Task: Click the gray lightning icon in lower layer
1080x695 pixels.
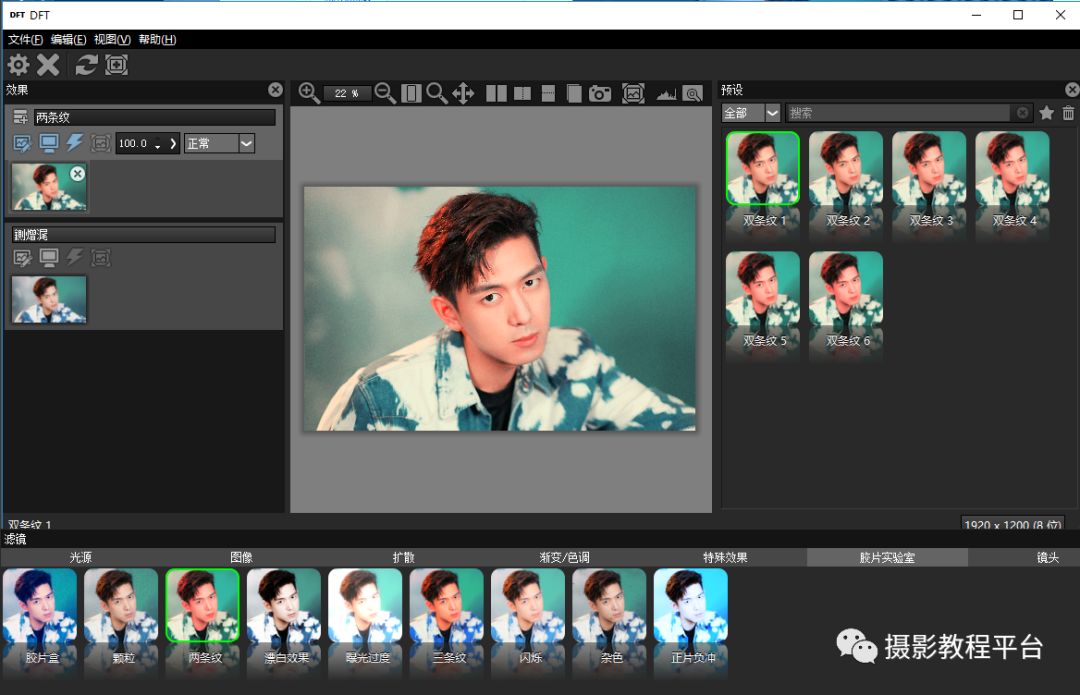Action: click(x=74, y=257)
